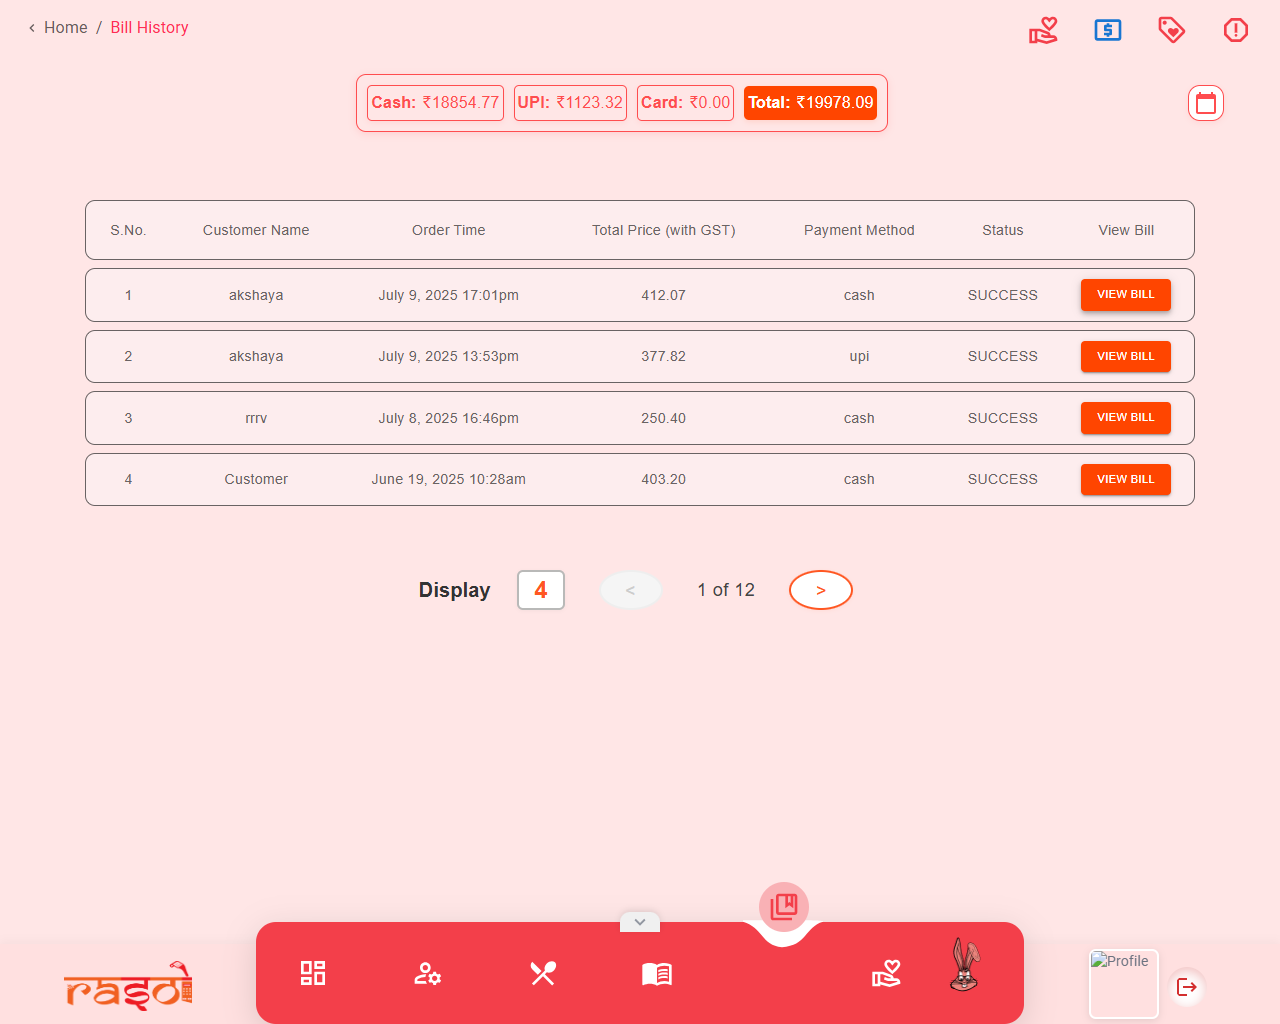Go to next page with > button
The image size is (1280, 1024).
click(821, 590)
